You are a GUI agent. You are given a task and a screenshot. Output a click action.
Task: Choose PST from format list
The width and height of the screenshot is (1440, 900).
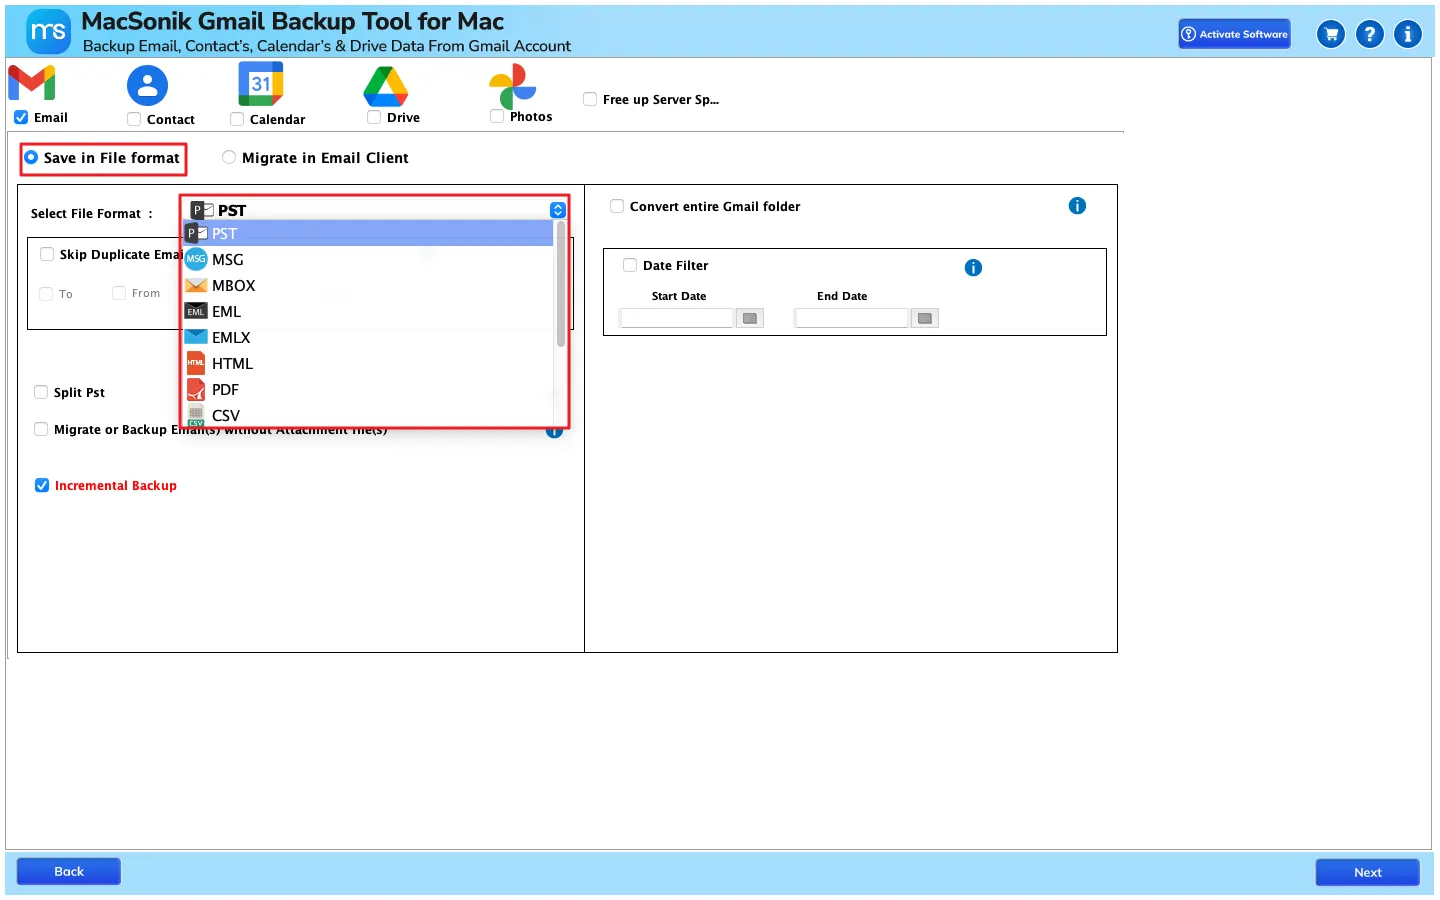[368, 233]
